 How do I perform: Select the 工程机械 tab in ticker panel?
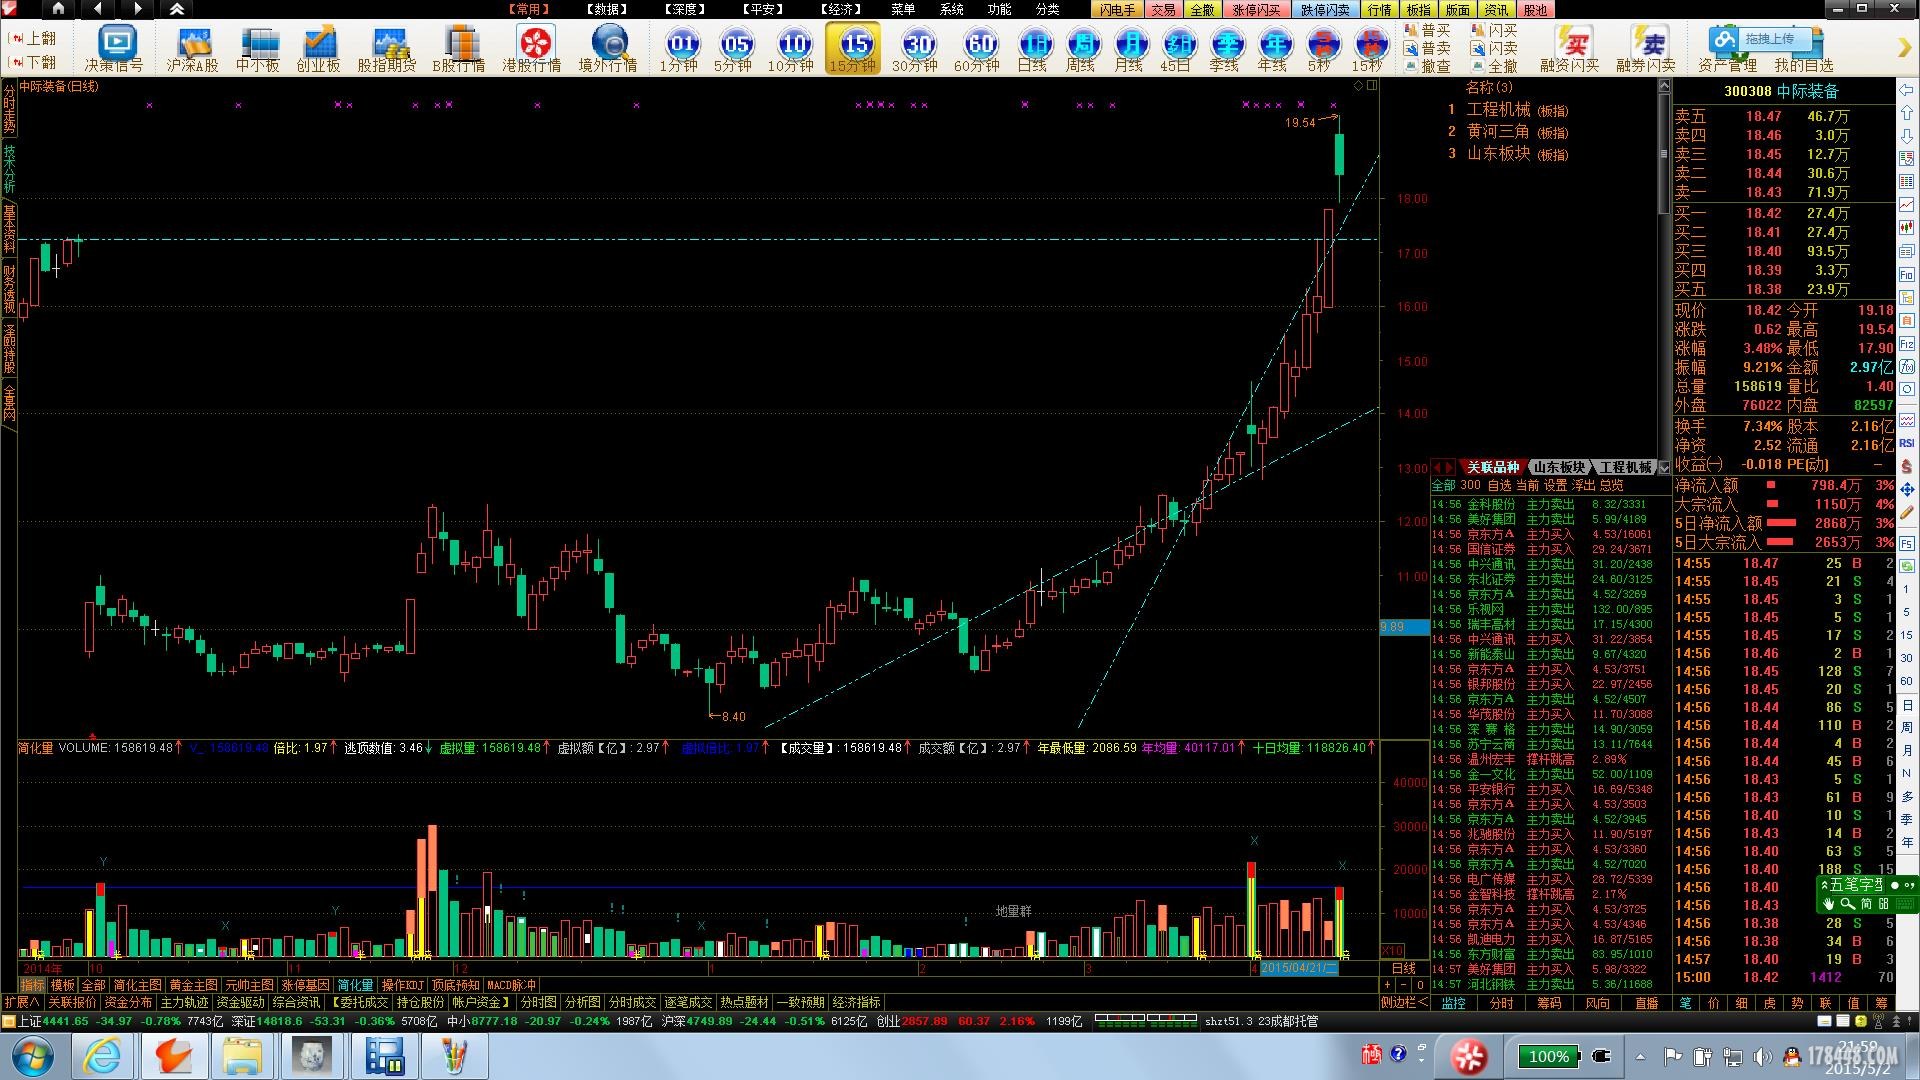click(x=1625, y=467)
